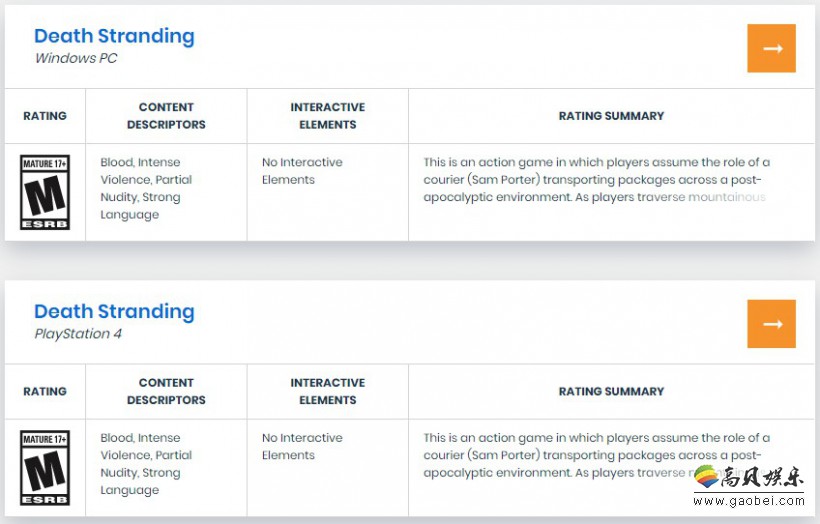The width and height of the screenshot is (820, 524).
Task: Expand truncated rating summary text for PlayStation 4
Action: pos(596,455)
